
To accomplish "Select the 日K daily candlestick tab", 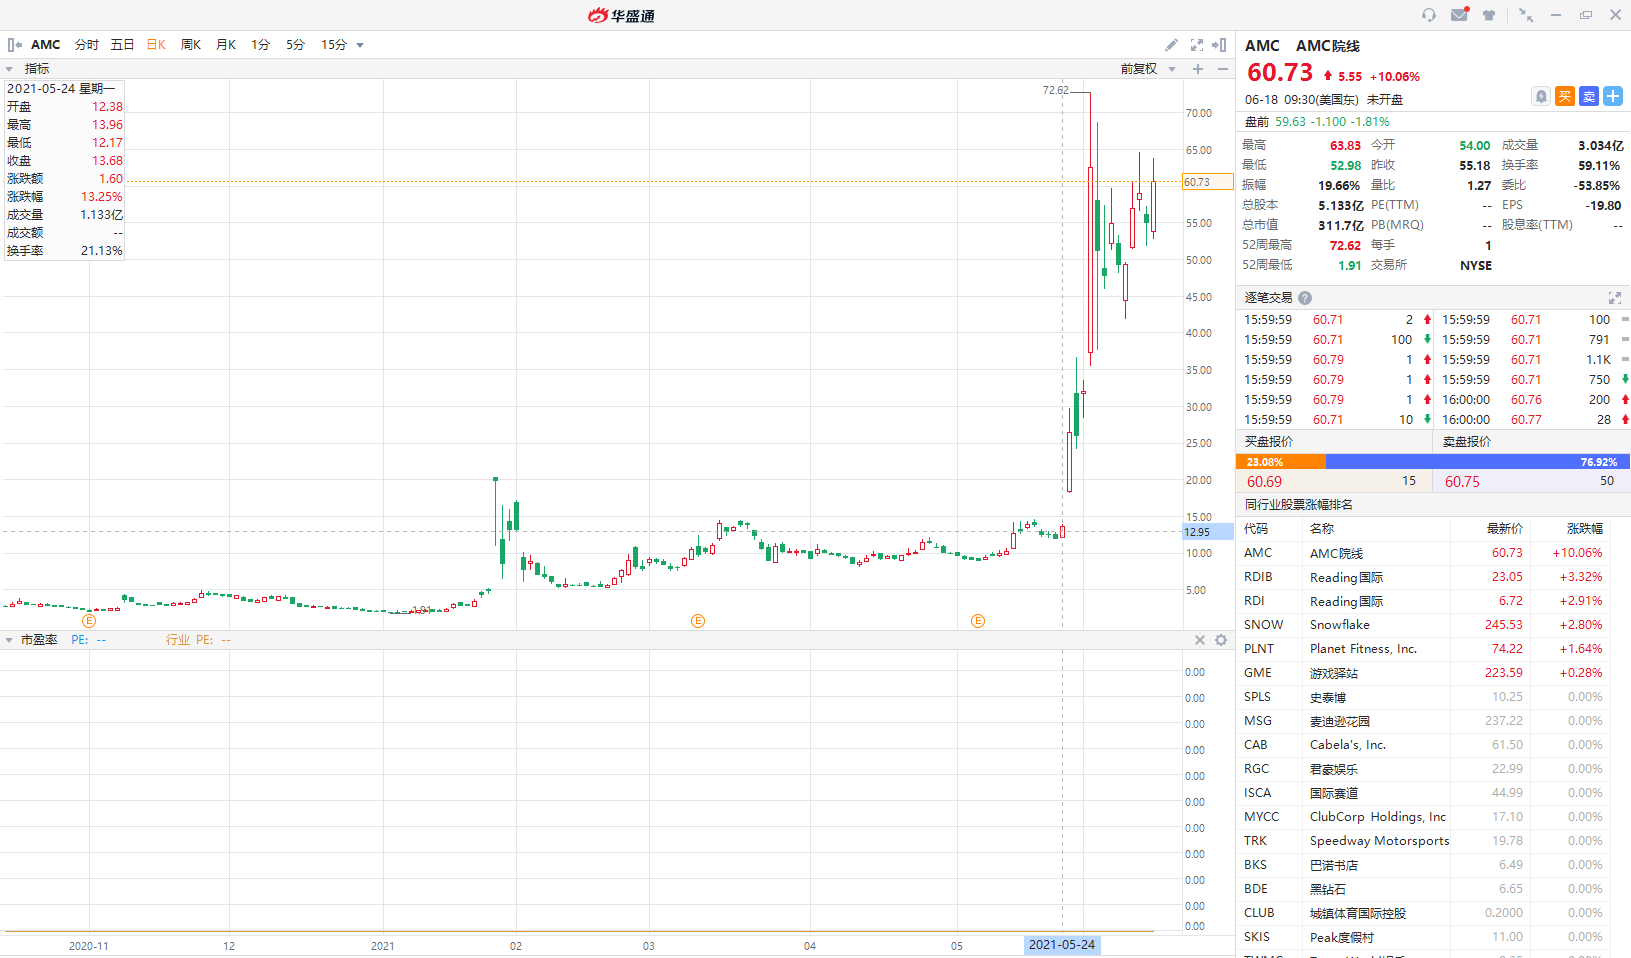I will click(x=156, y=45).
